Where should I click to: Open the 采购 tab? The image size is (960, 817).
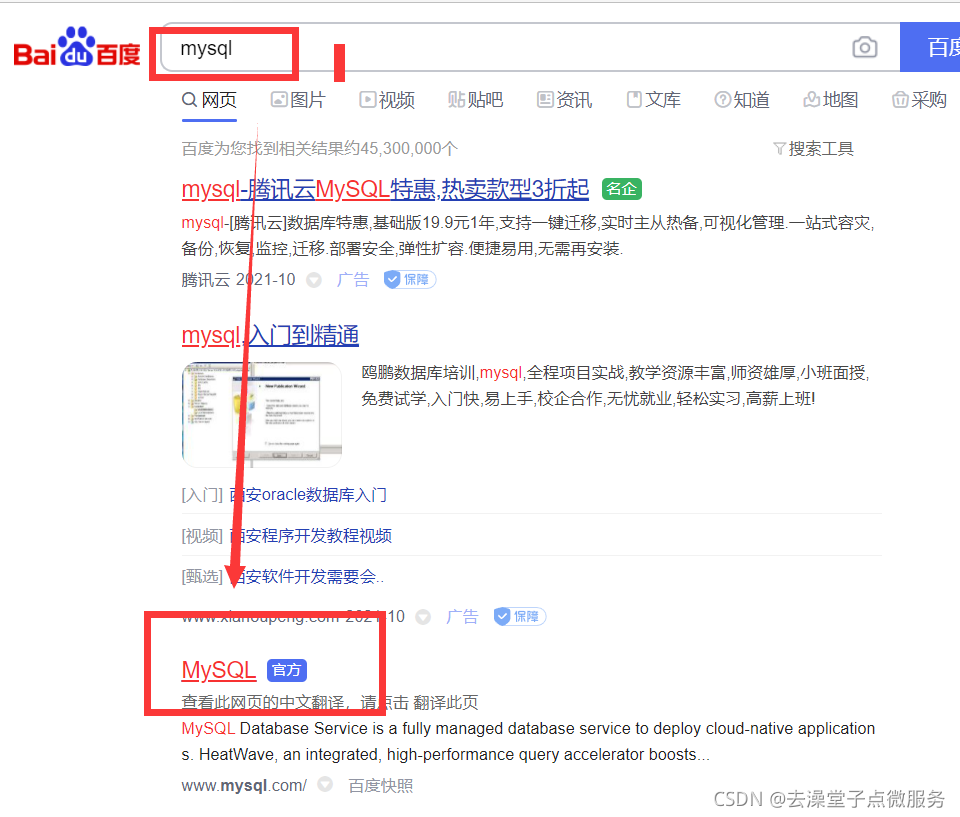coord(920,100)
